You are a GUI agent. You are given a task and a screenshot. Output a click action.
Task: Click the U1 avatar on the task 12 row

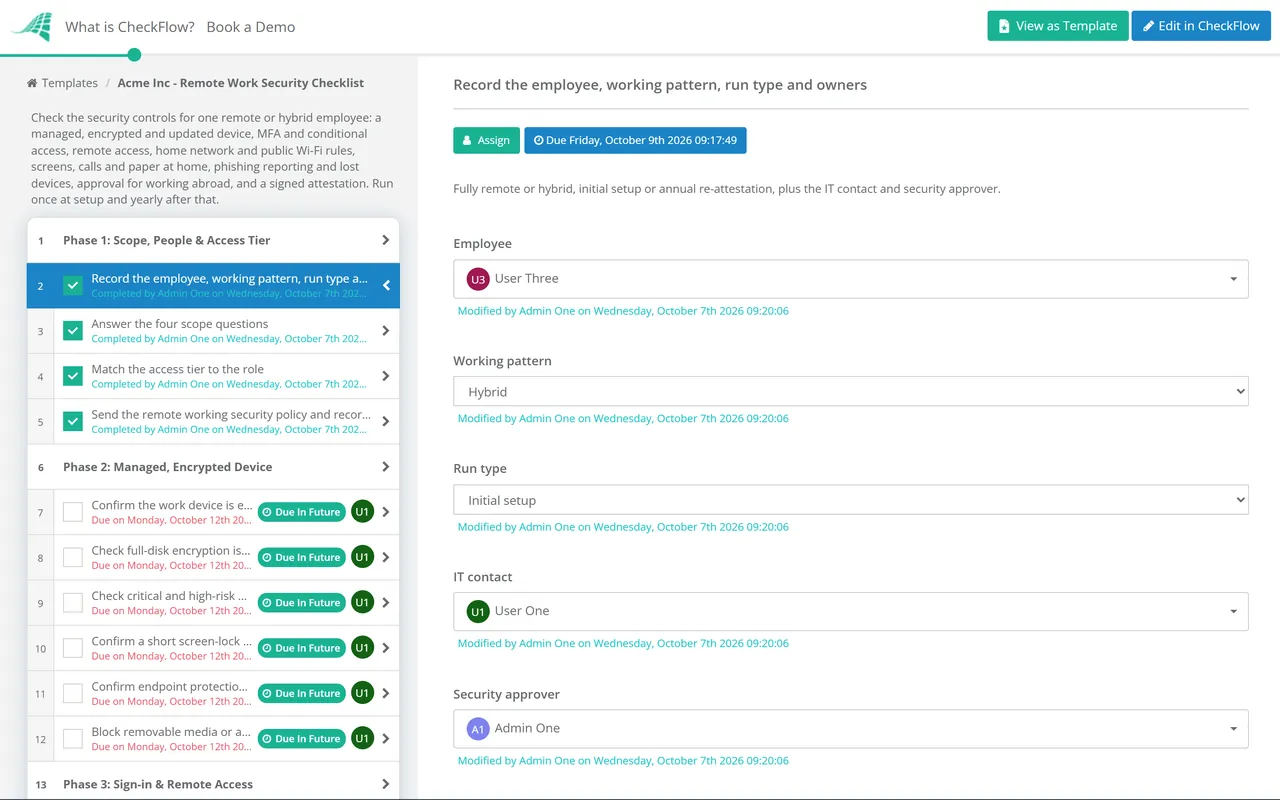point(362,739)
